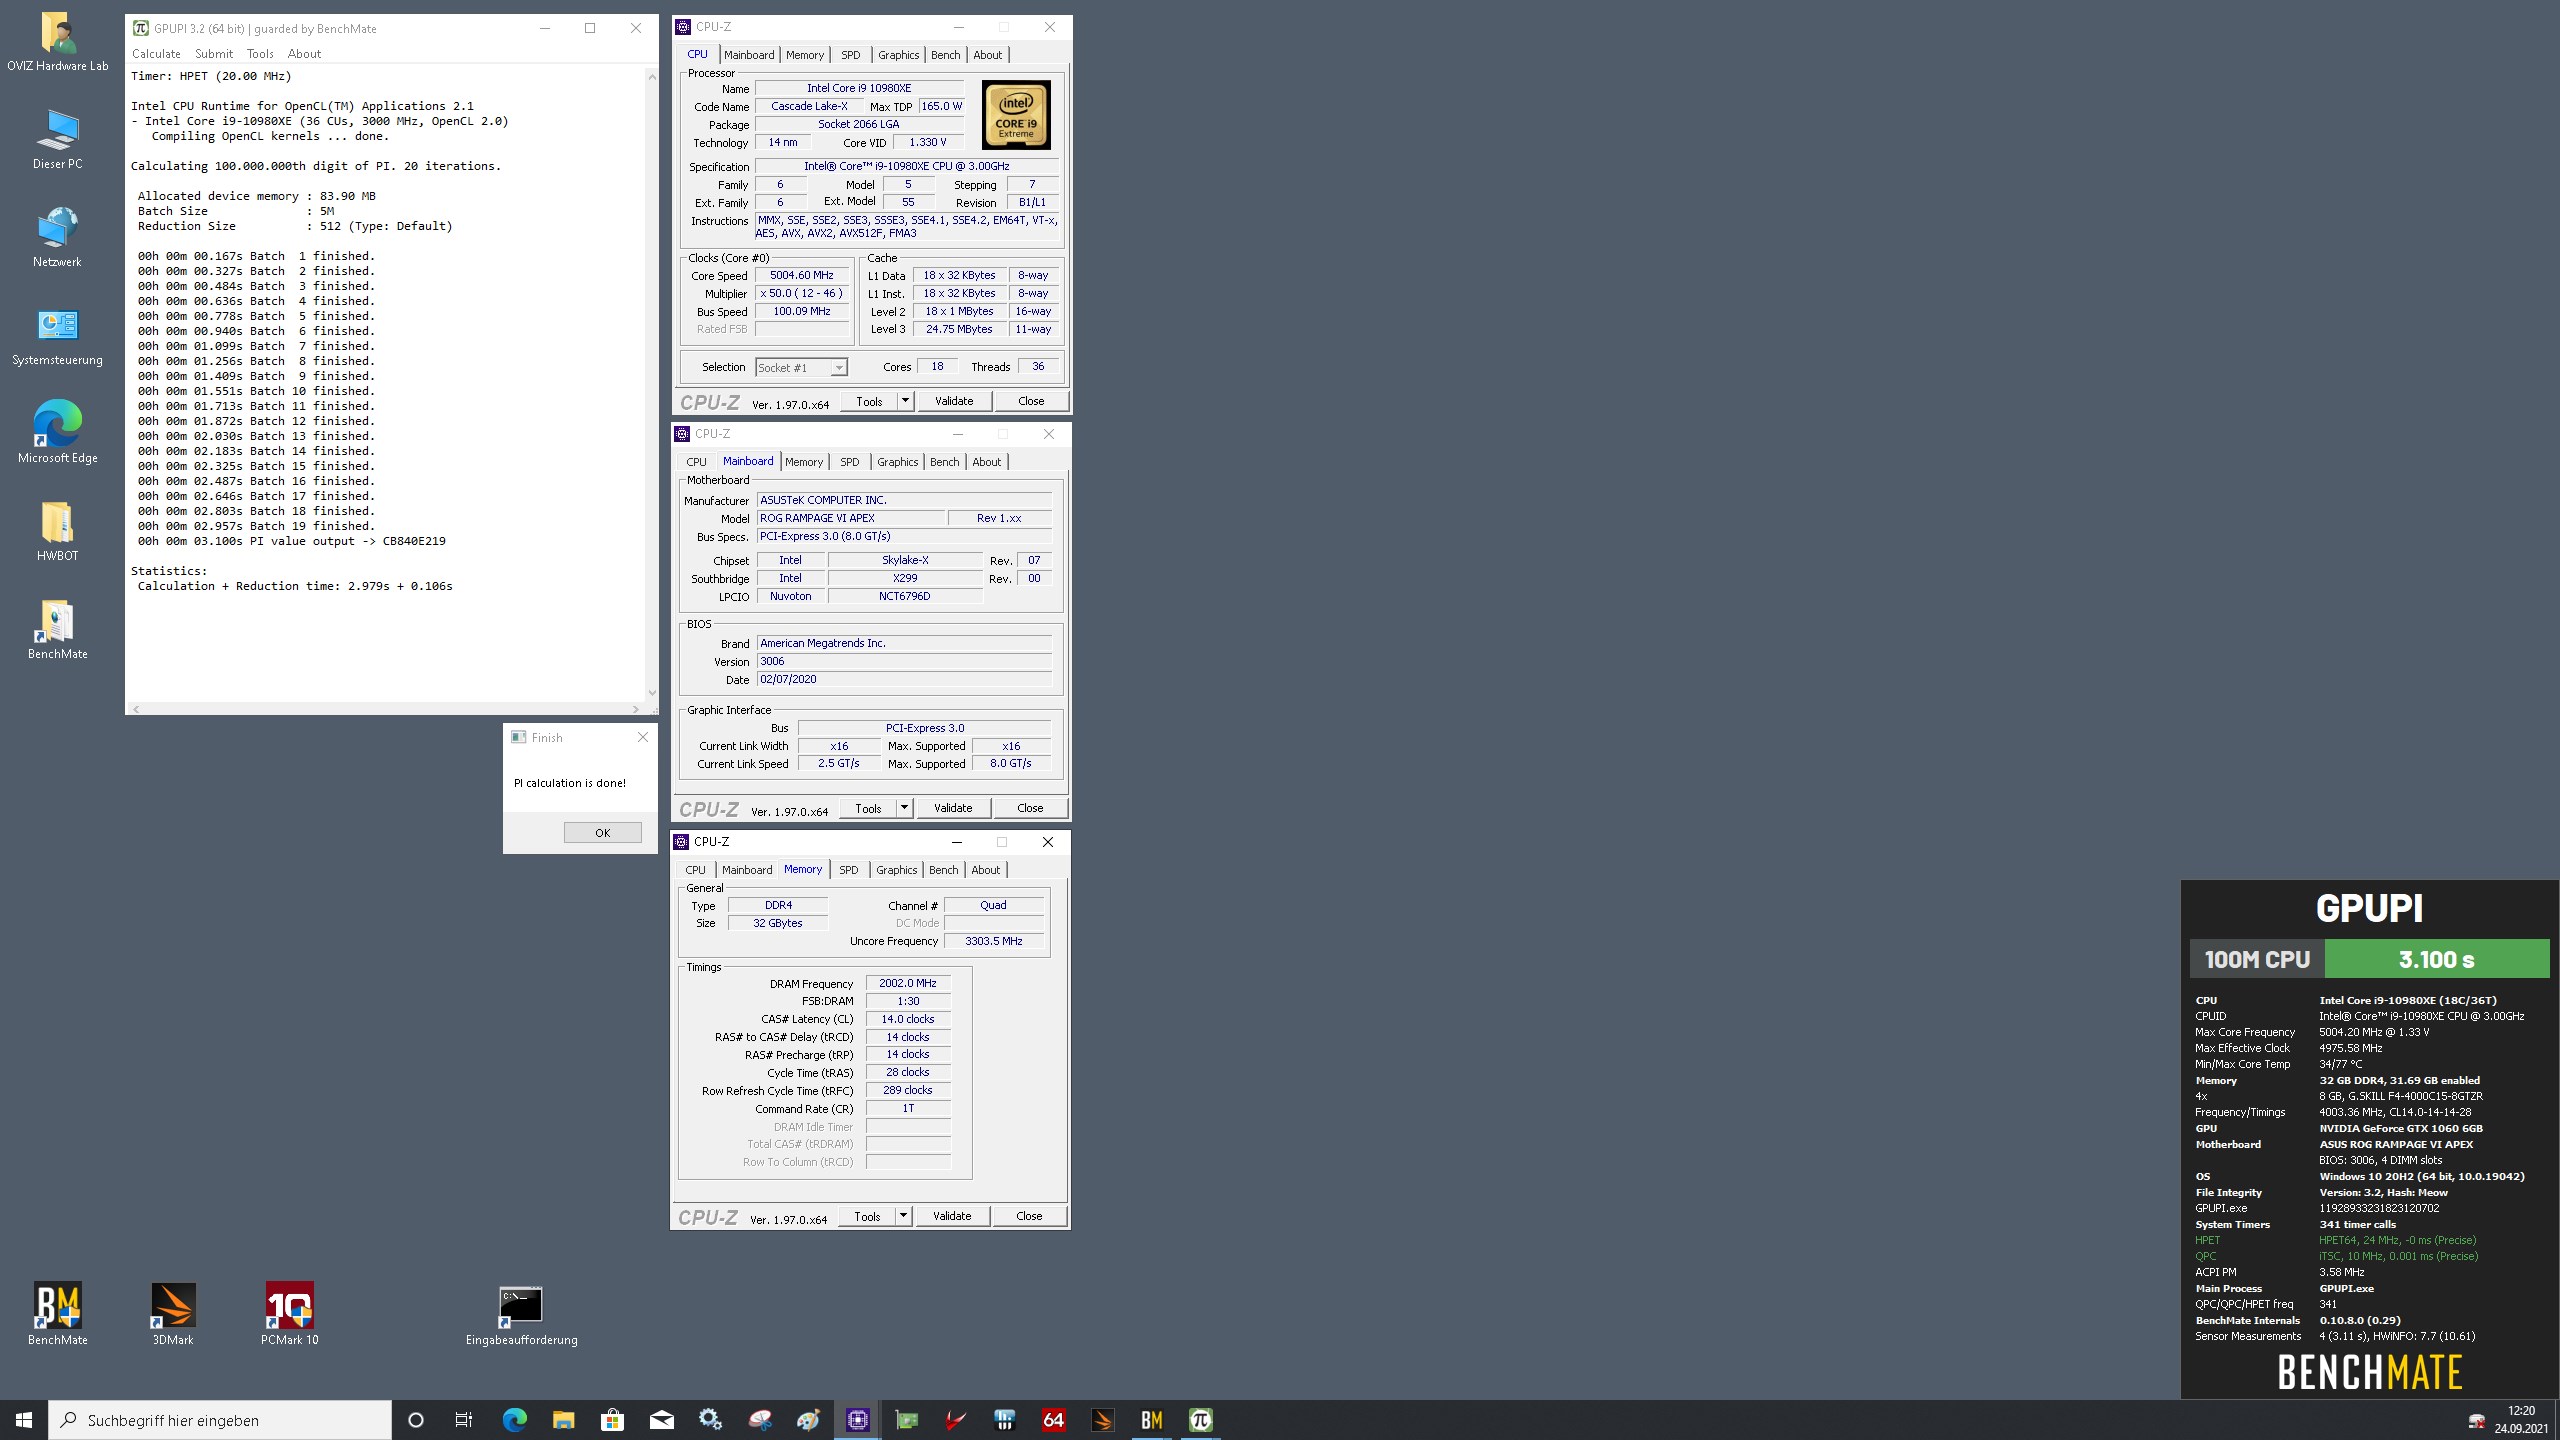
Task: Click Tools button in middle CPU-Z window
Action: [x=868, y=808]
